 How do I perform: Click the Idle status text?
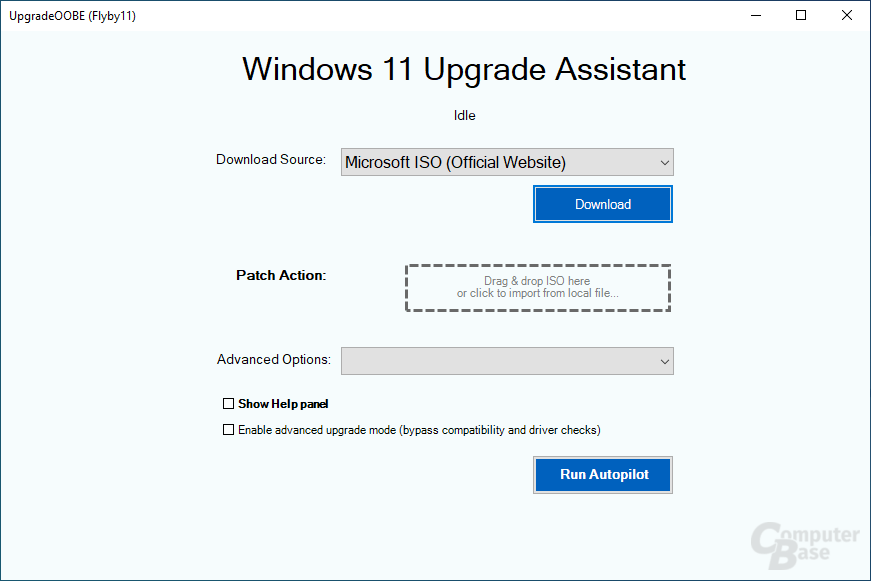[464, 115]
